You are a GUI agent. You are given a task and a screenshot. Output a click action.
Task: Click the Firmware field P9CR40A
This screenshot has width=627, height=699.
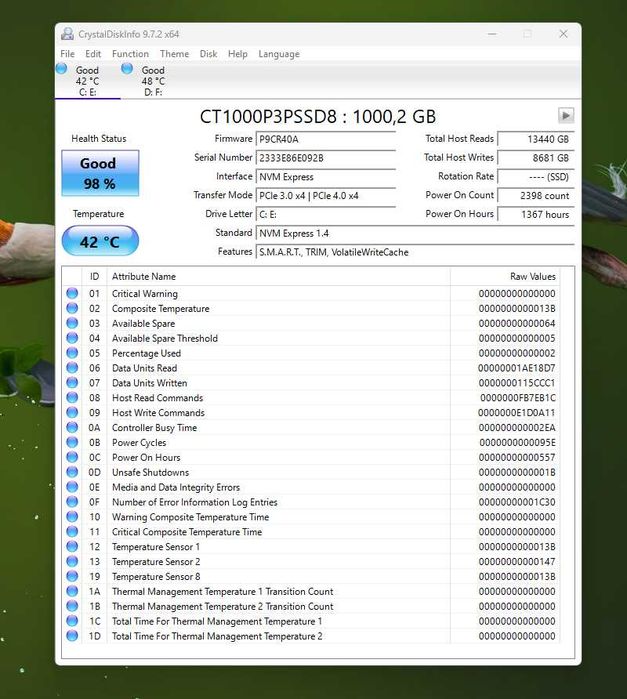[326, 139]
